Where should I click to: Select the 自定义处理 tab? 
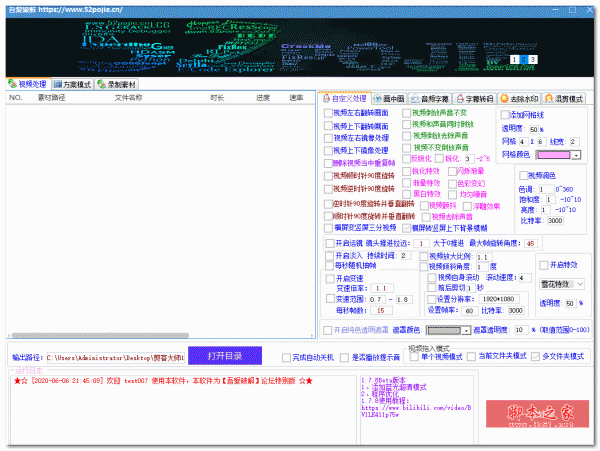pyautogui.click(x=344, y=98)
